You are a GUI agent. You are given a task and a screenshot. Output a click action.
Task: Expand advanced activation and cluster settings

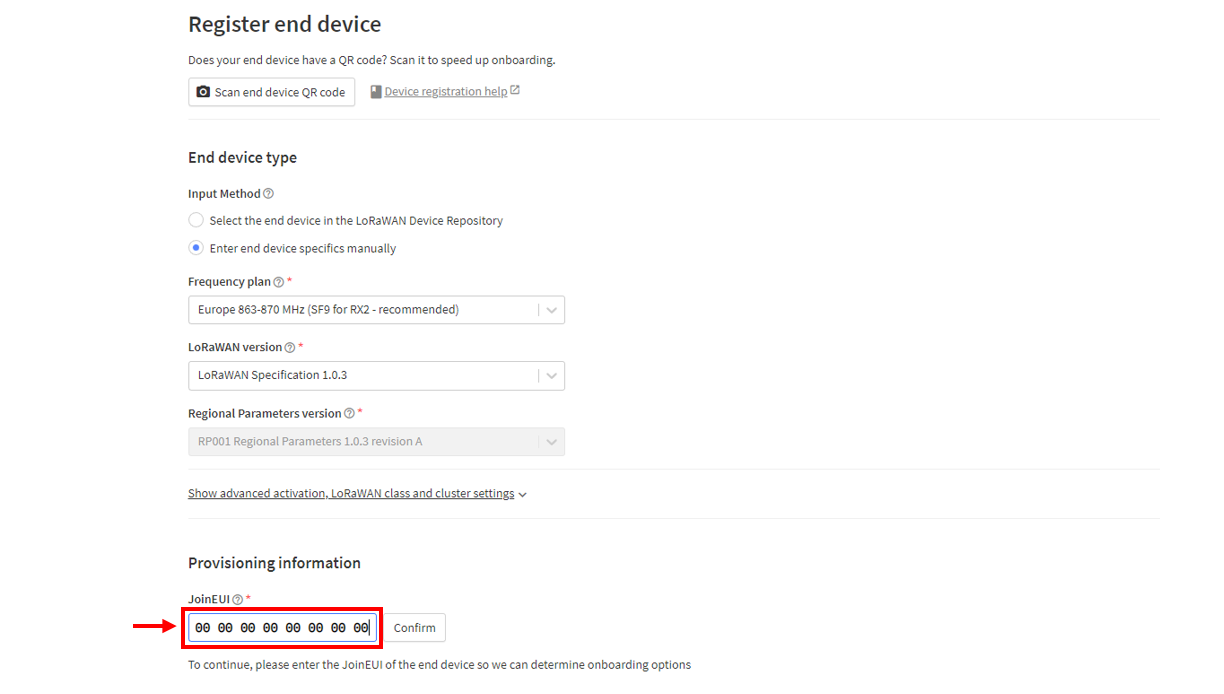click(x=351, y=494)
